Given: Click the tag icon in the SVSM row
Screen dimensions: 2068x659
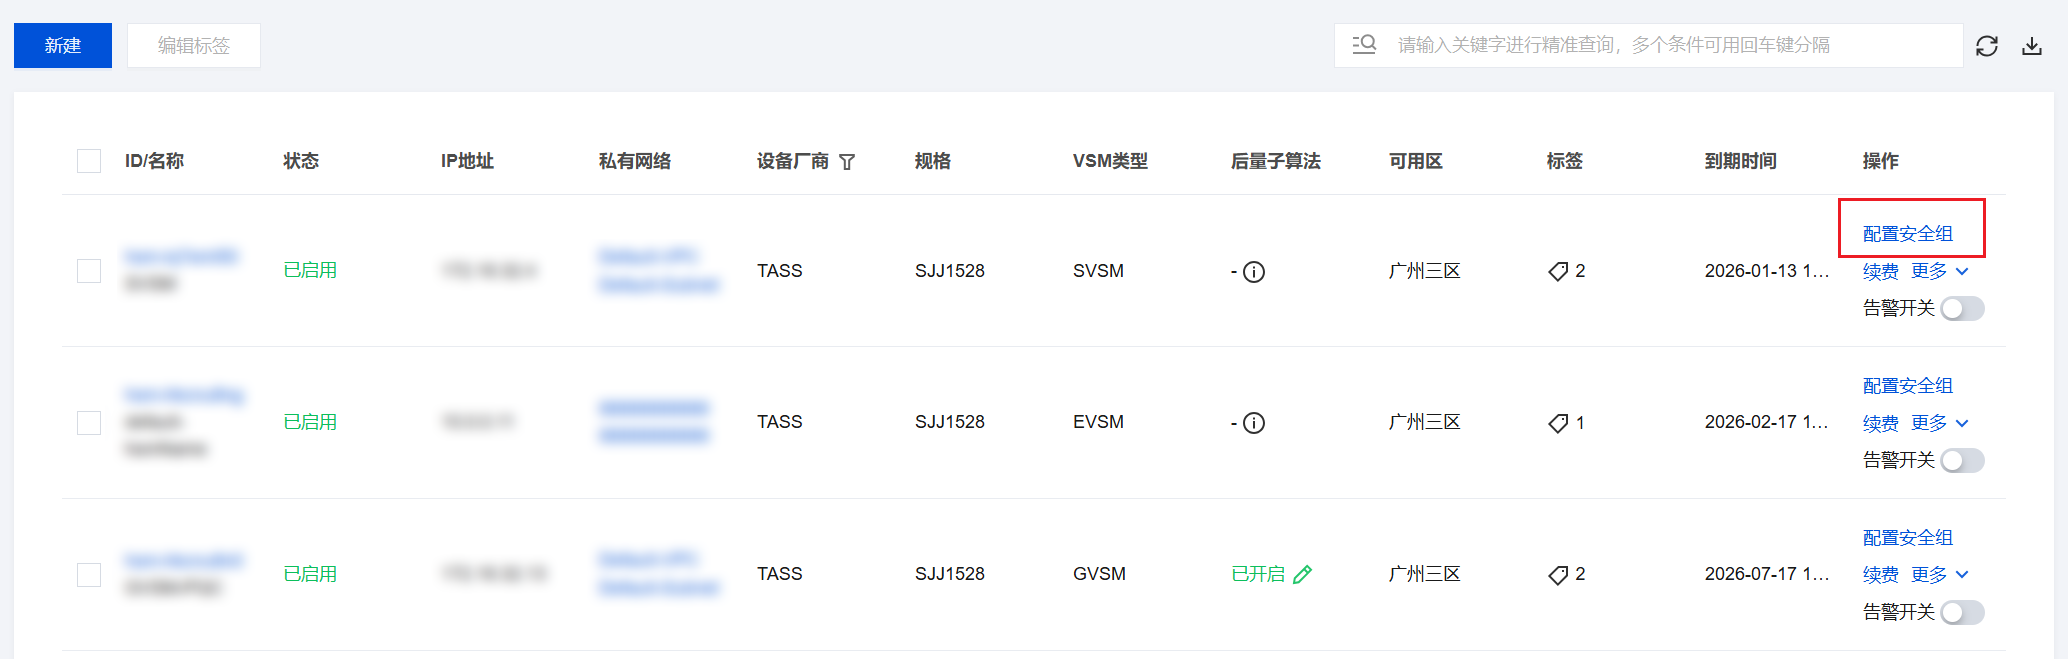Looking at the screenshot, I should coord(1558,271).
